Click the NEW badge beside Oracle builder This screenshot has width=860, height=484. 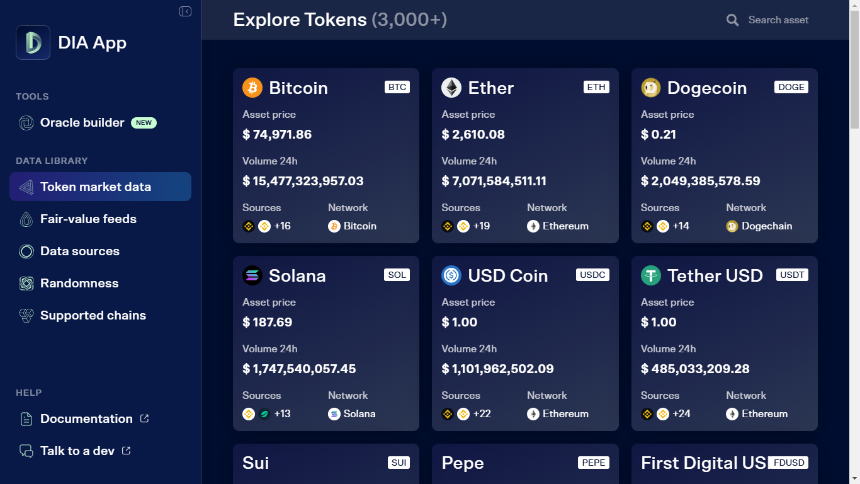(144, 123)
